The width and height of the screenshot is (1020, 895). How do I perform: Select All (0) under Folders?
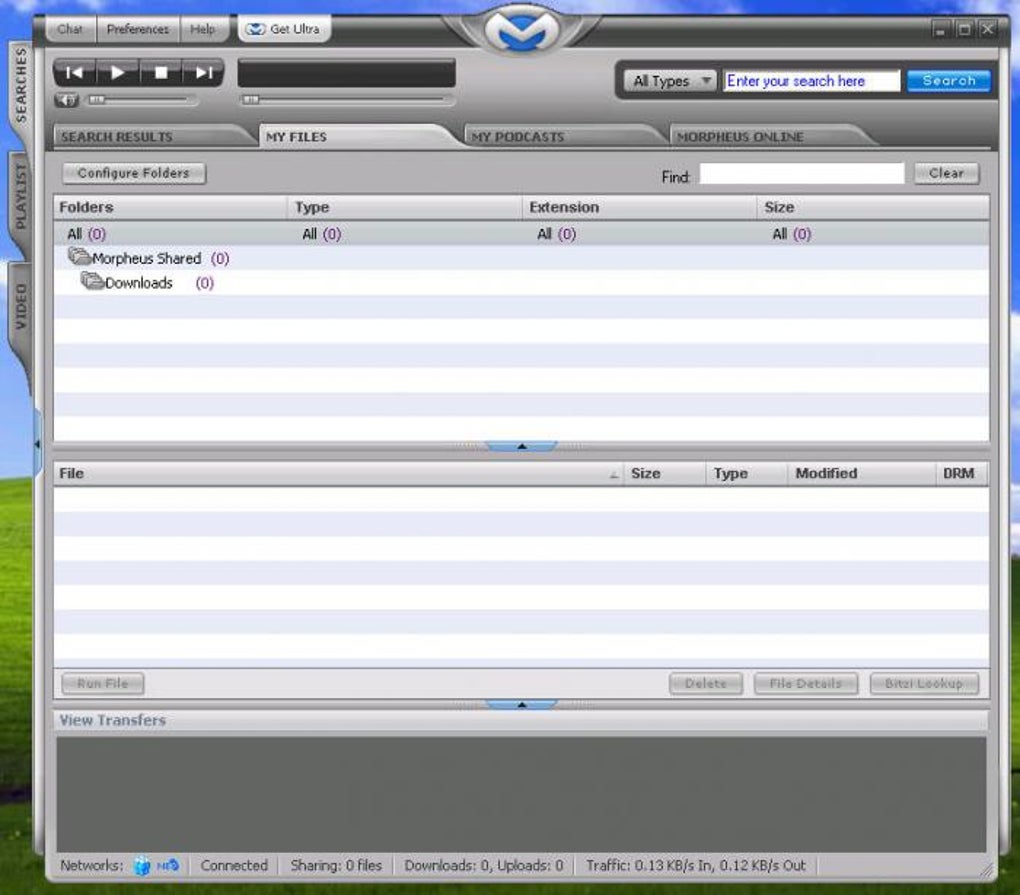[86, 234]
